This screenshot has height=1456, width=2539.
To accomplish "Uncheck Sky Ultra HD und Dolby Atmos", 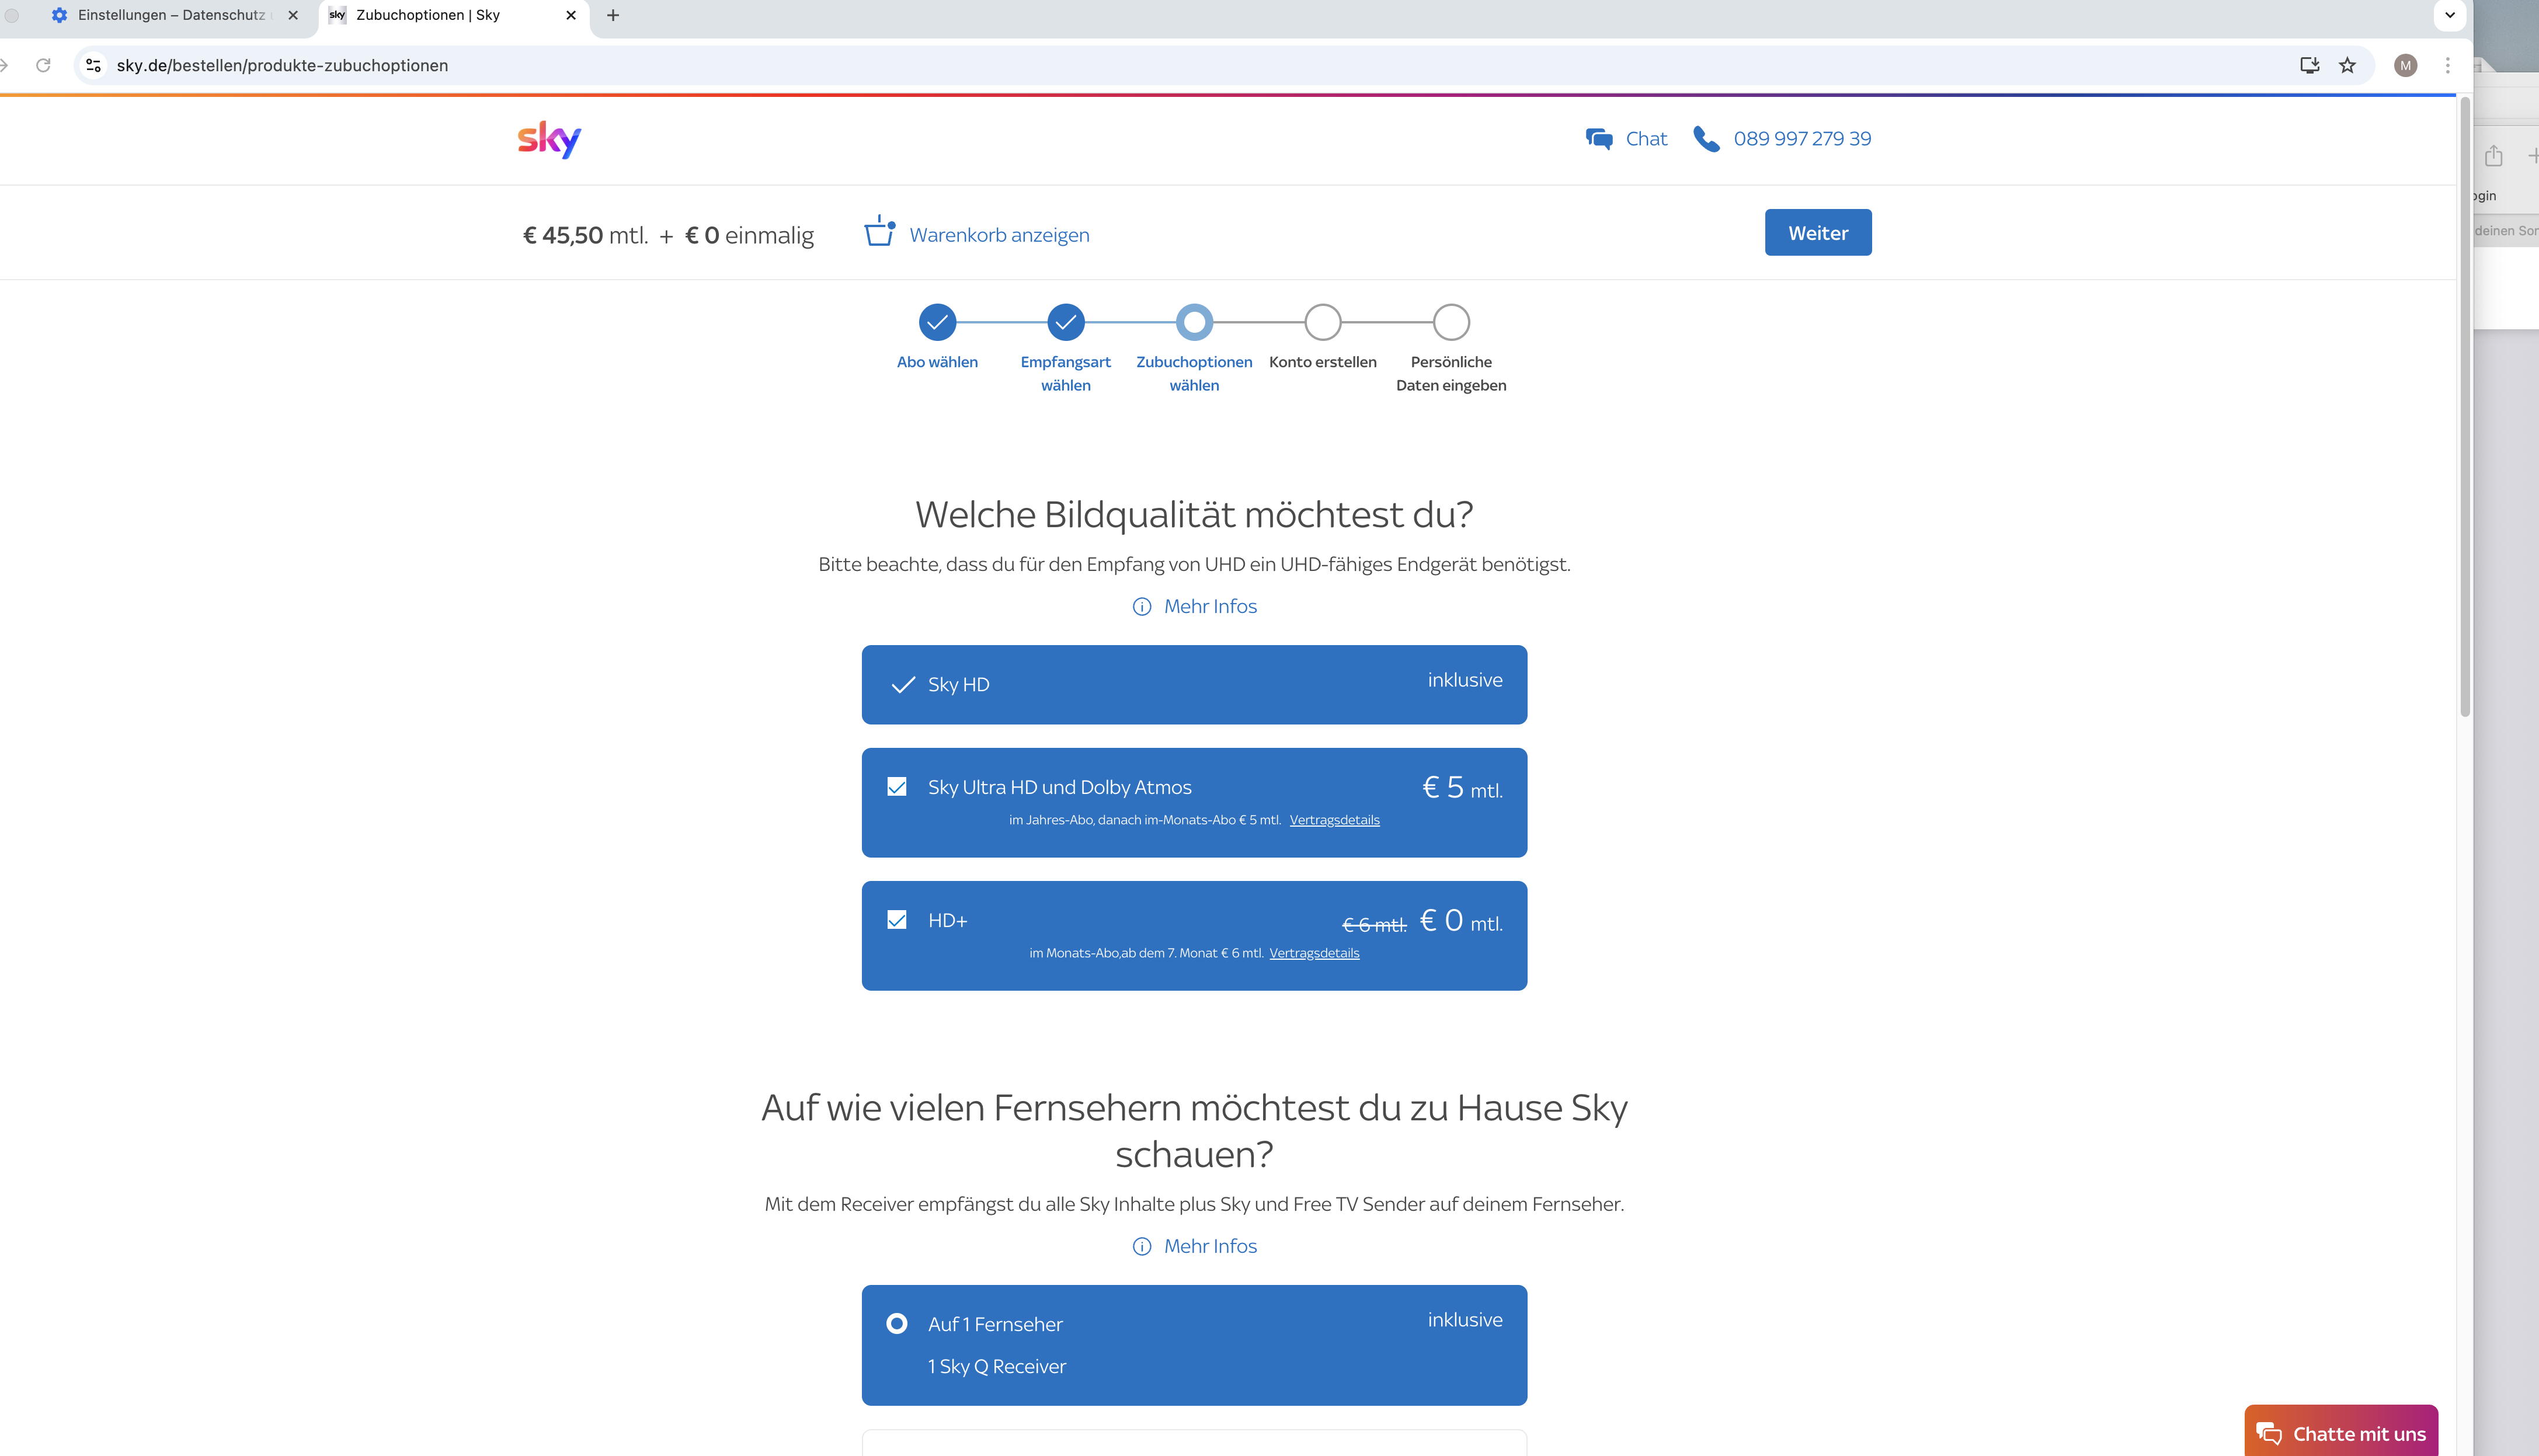I will point(897,787).
